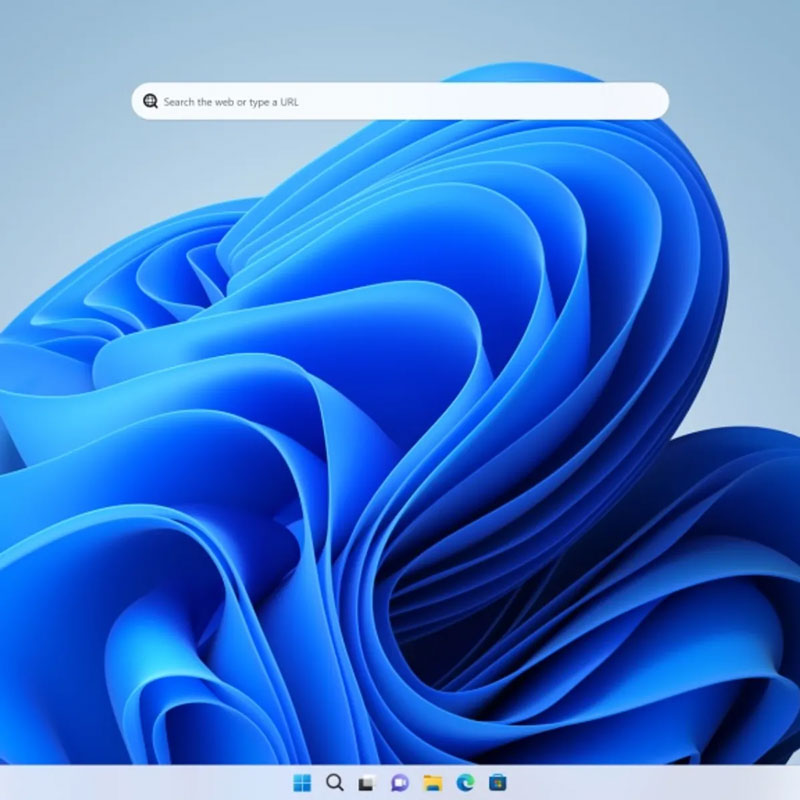Open Microsoft Store from the taskbar
Screen dimensions: 800x800
coord(497,782)
